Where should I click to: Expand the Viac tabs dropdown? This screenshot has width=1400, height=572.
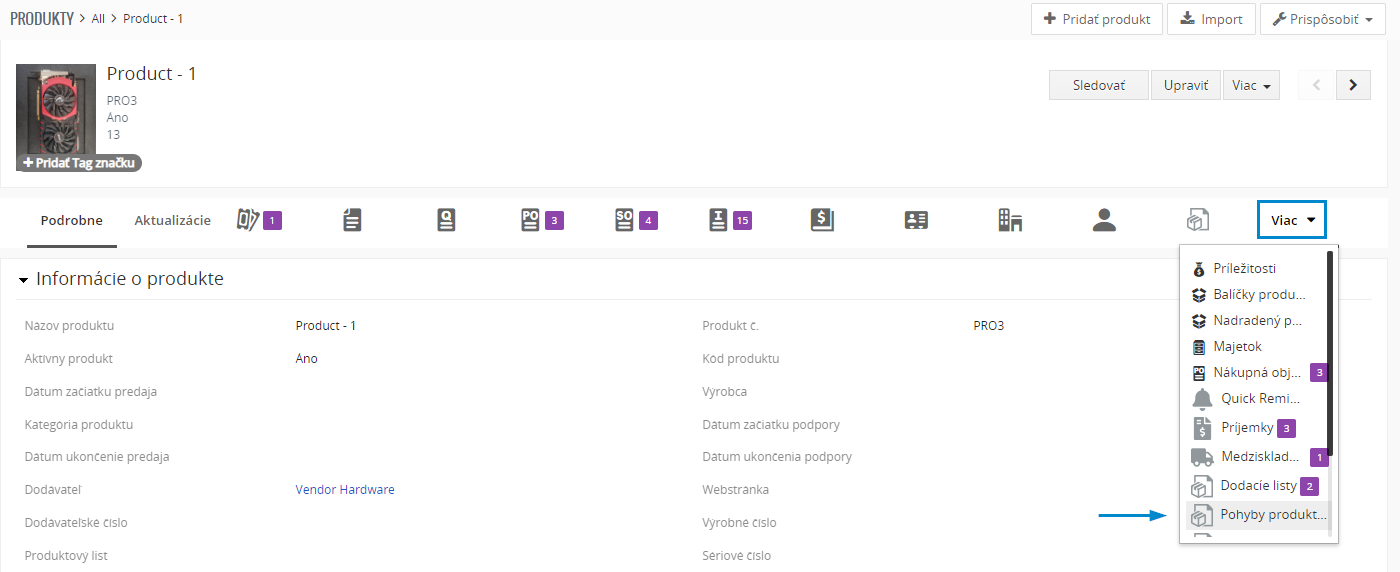pyautogui.click(x=1292, y=220)
